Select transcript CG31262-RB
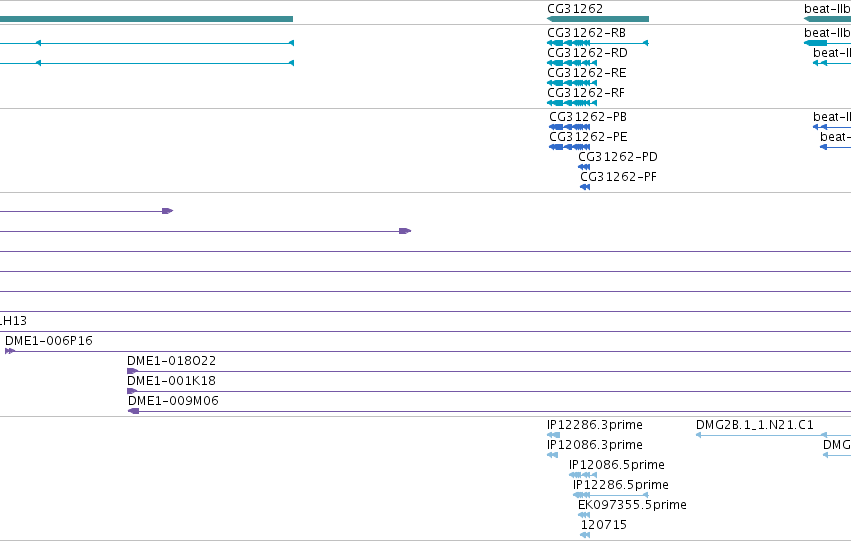Image resolution: width=851 pixels, height=541 pixels. tap(586, 33)
